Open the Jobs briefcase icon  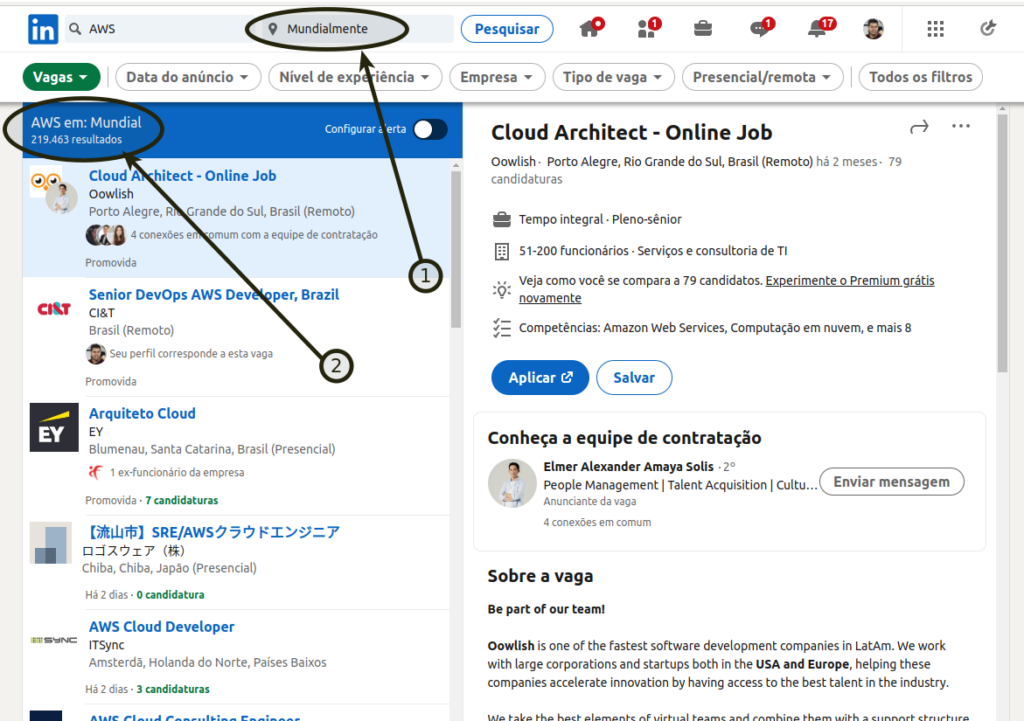coord(703,29)
